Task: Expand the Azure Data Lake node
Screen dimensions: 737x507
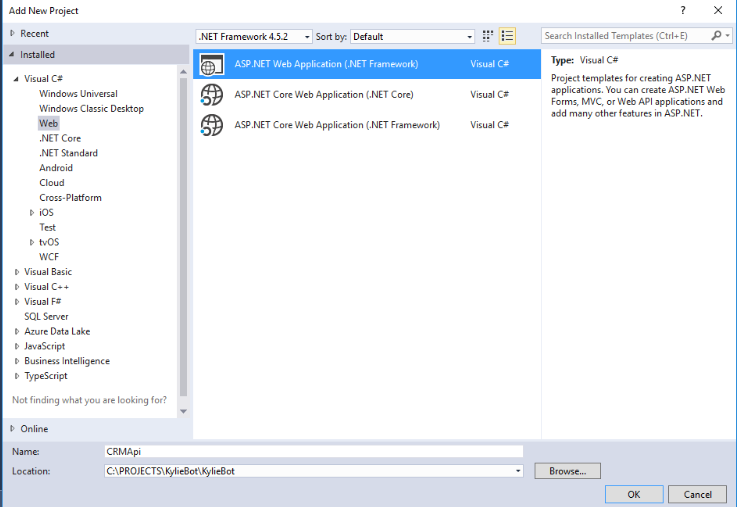Action: (x=16, y=332)
